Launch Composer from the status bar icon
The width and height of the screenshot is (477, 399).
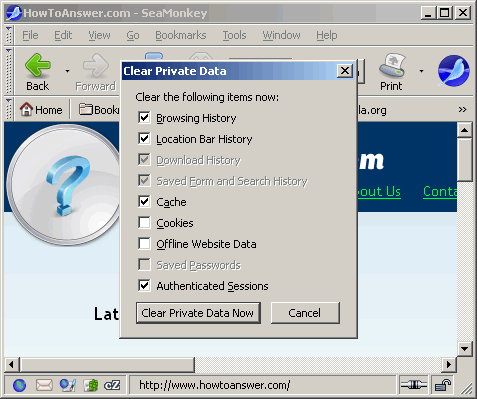coord(68,385)
